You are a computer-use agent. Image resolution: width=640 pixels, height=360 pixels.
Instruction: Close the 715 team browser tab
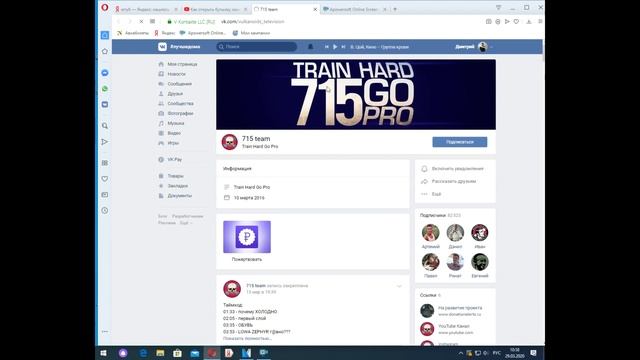click(x=315, y=9)
